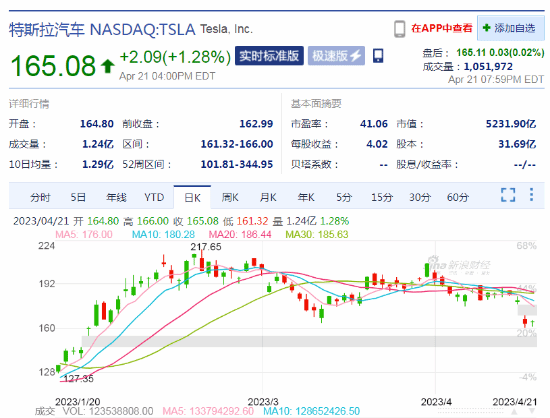
Task: Open the 年线 chart tab
Action: click(116, 197)
